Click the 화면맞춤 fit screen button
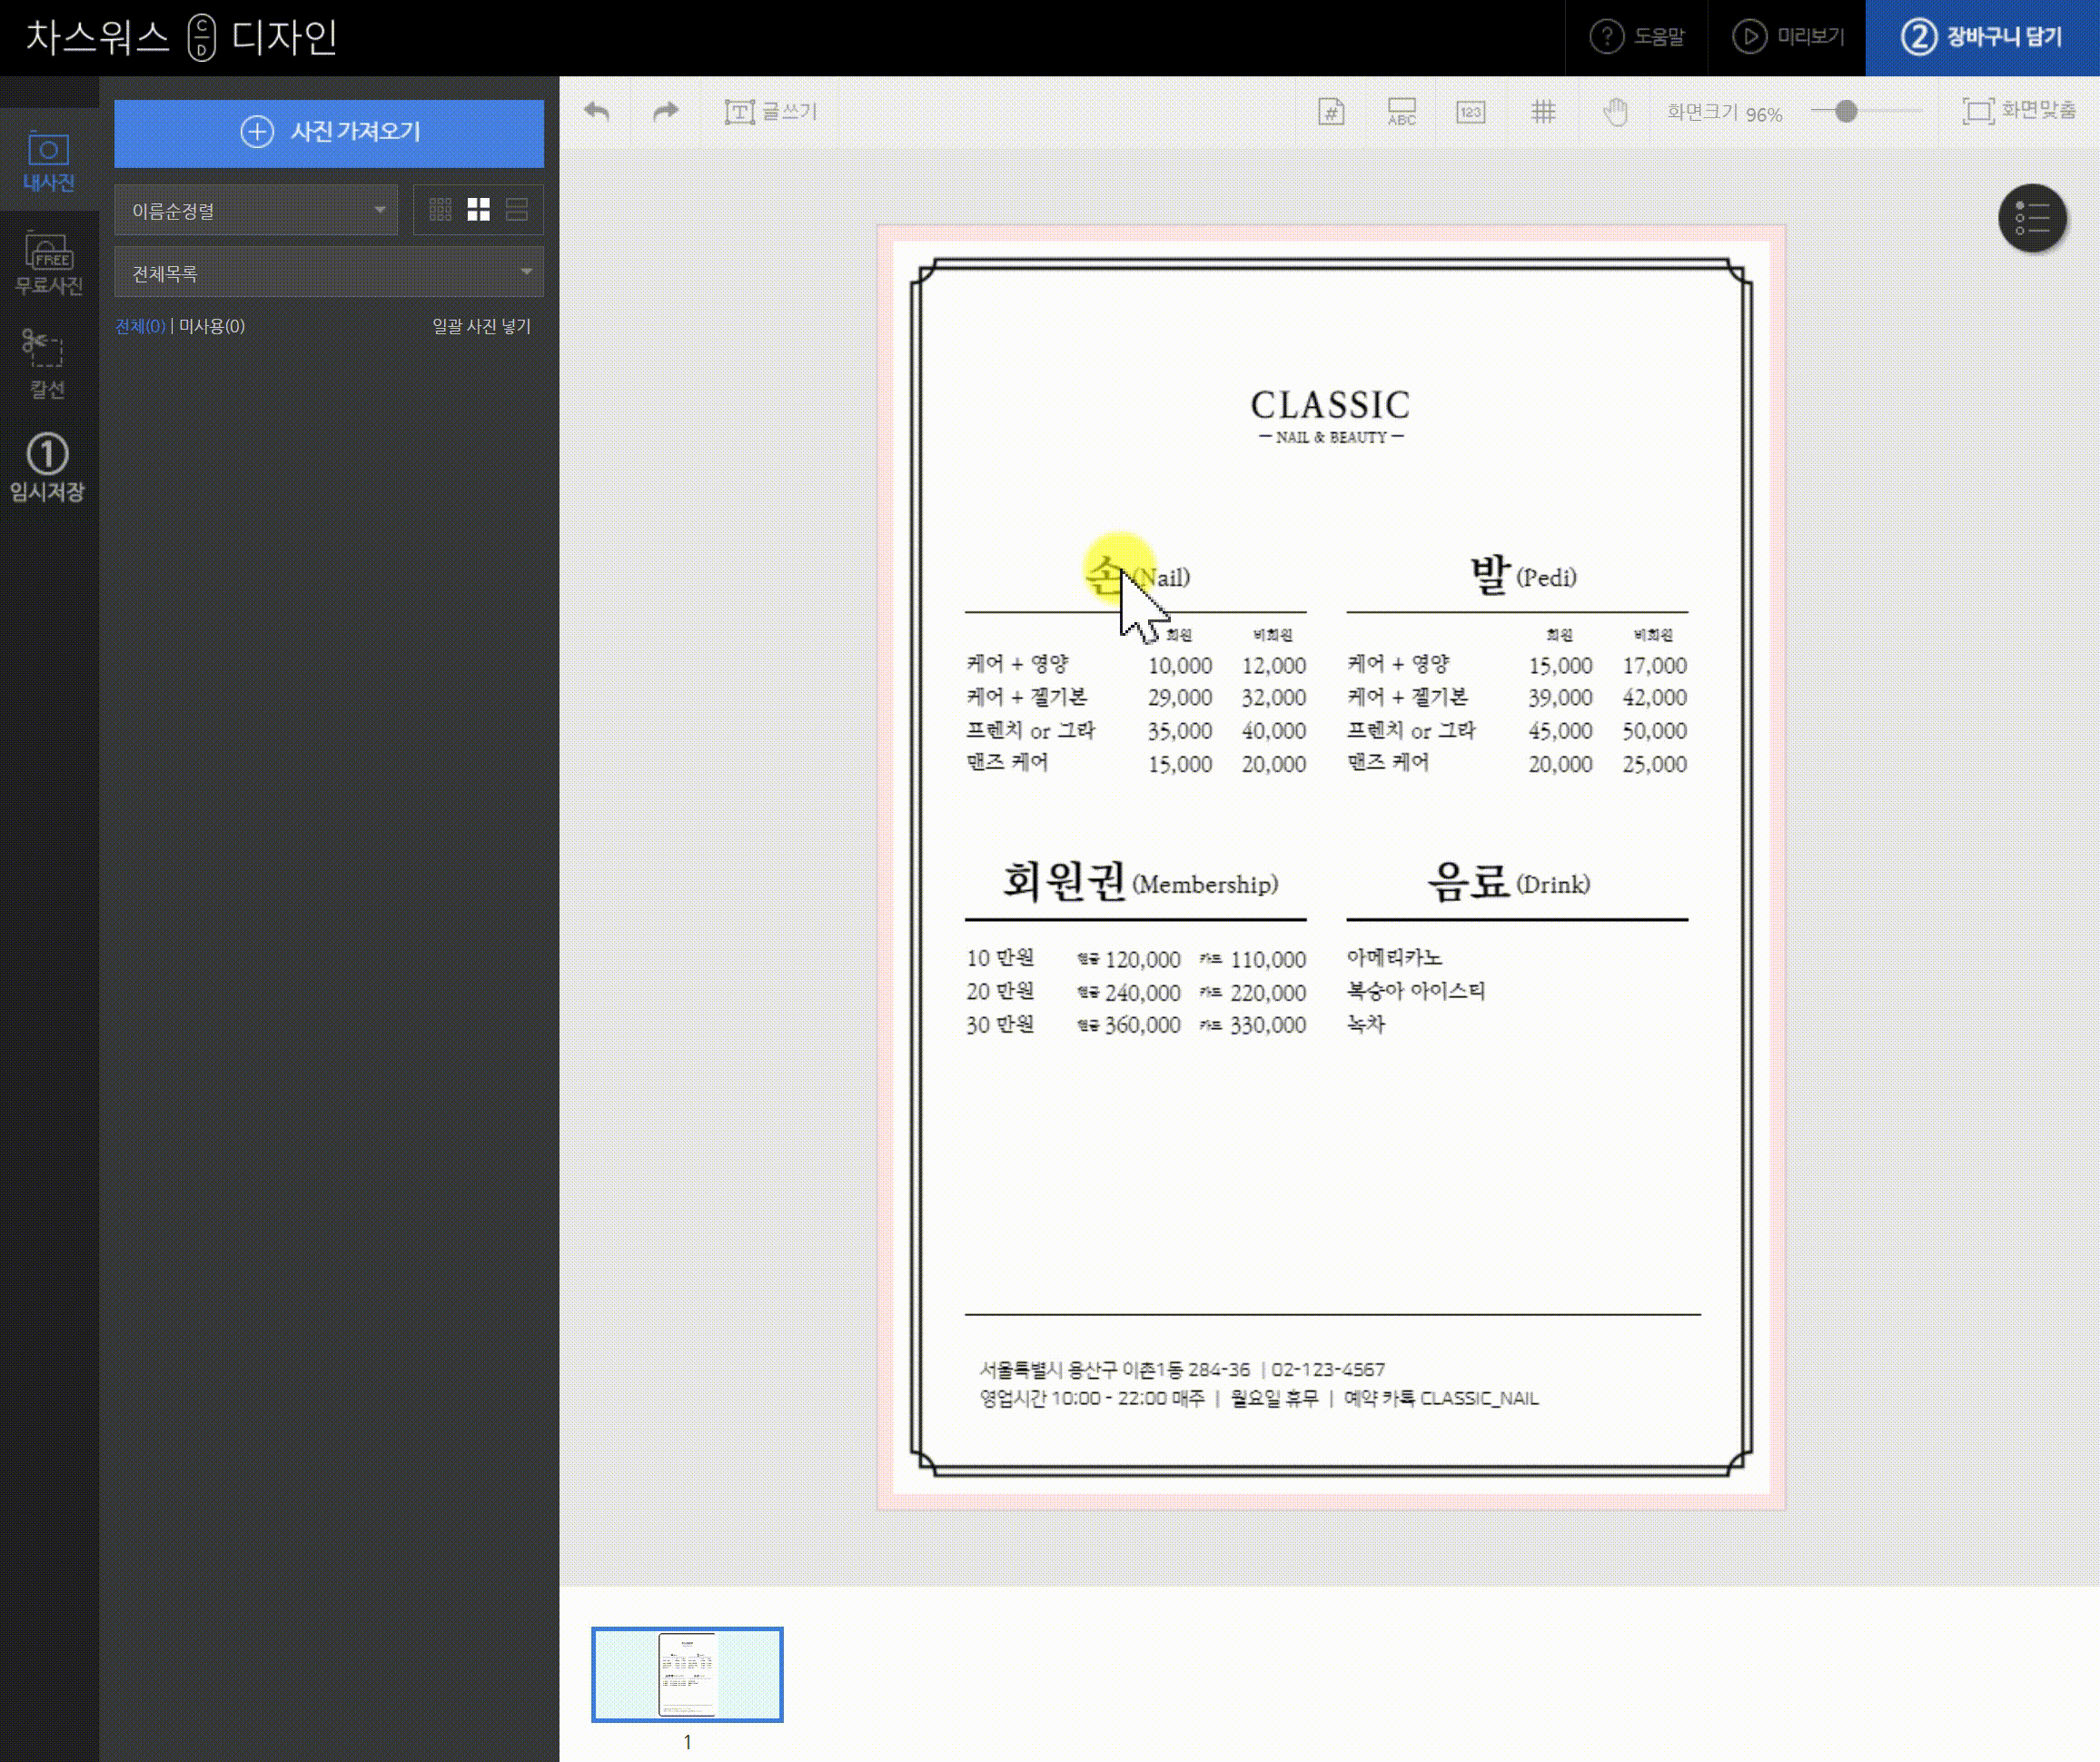The width and height of the screenshot is (2100, 1762). [x=2019, y=110]
